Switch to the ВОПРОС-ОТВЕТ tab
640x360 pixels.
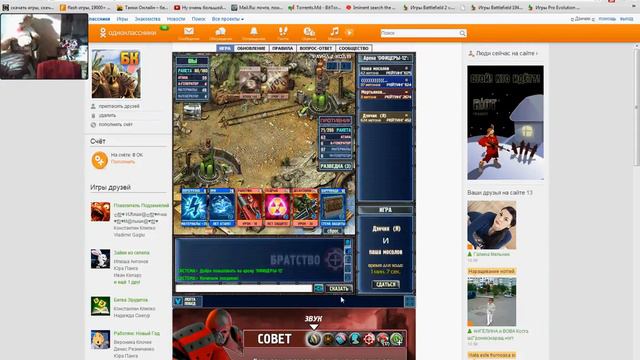point(316,48)
